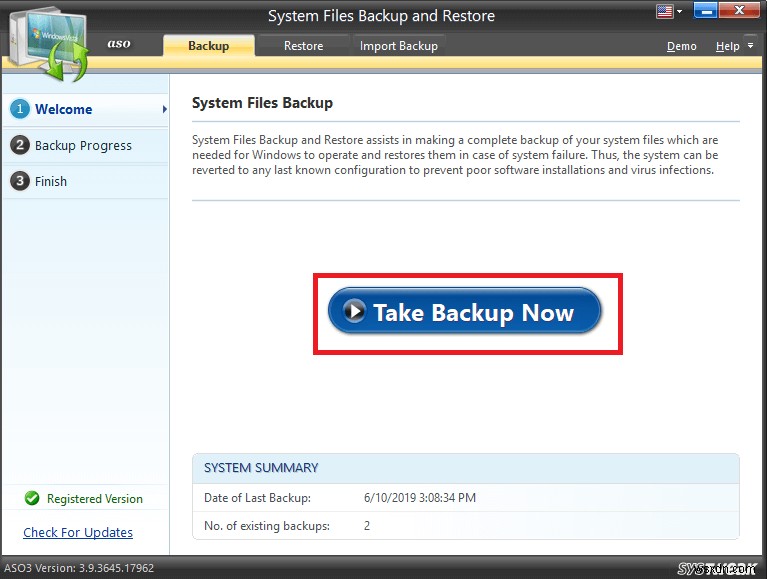Click the step 2 number circle icon

point(20,145)
